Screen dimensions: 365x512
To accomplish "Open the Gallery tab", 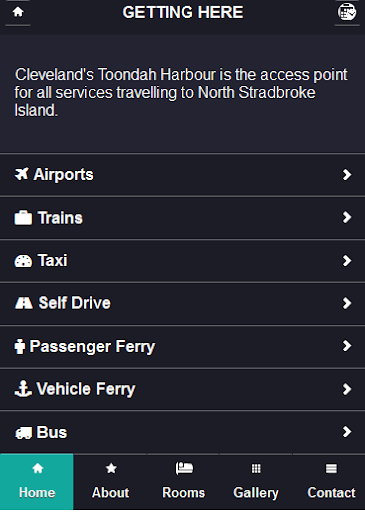I will pyautogui.click(x=256, y=482).
